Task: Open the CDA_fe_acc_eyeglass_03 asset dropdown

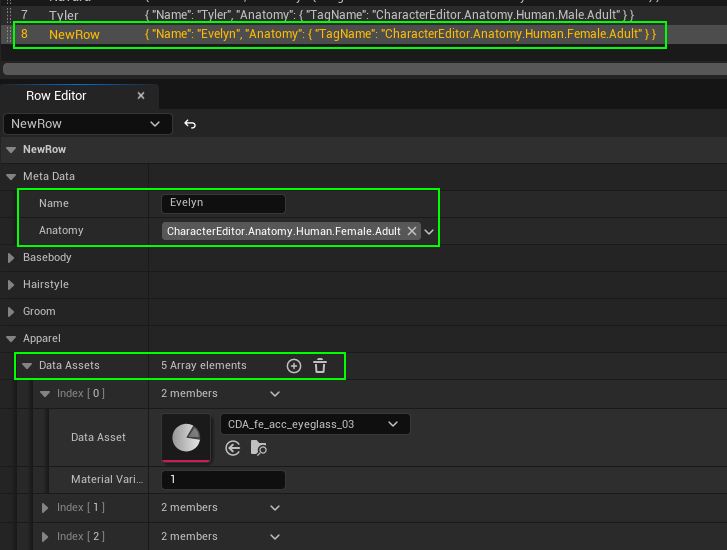Action: (314, 424)
